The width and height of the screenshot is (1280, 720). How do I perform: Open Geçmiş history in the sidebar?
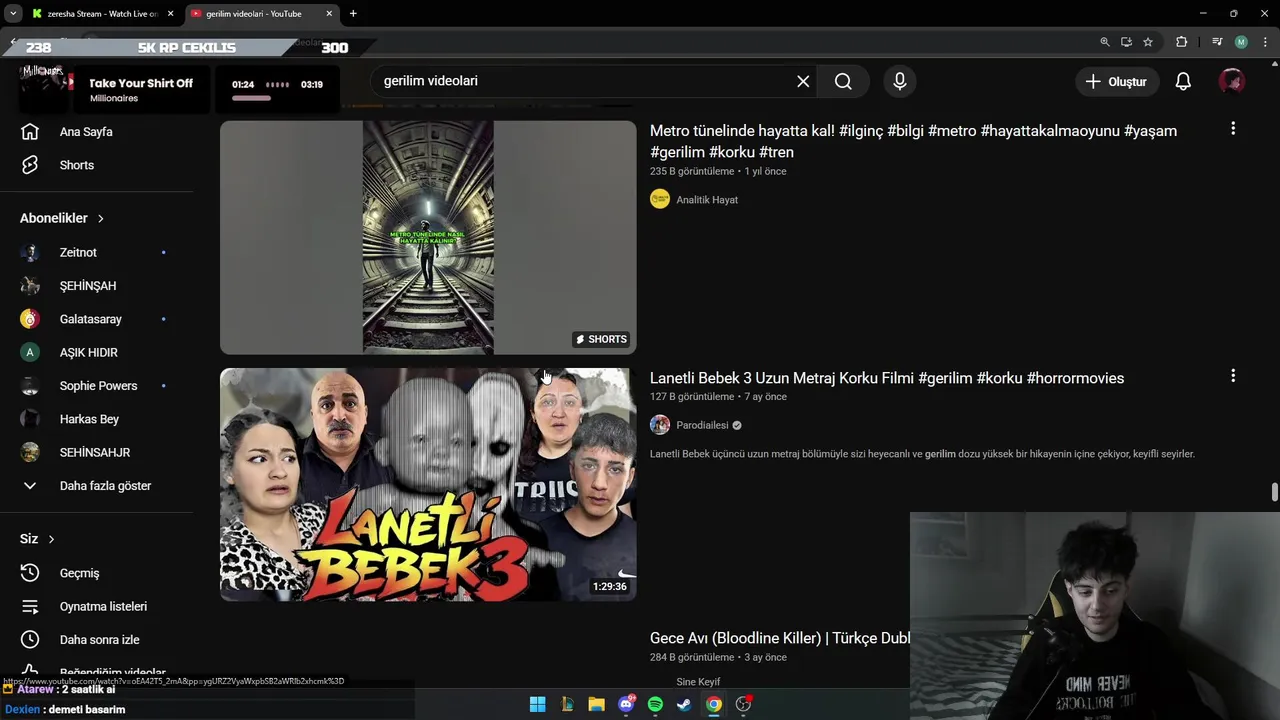80,573
